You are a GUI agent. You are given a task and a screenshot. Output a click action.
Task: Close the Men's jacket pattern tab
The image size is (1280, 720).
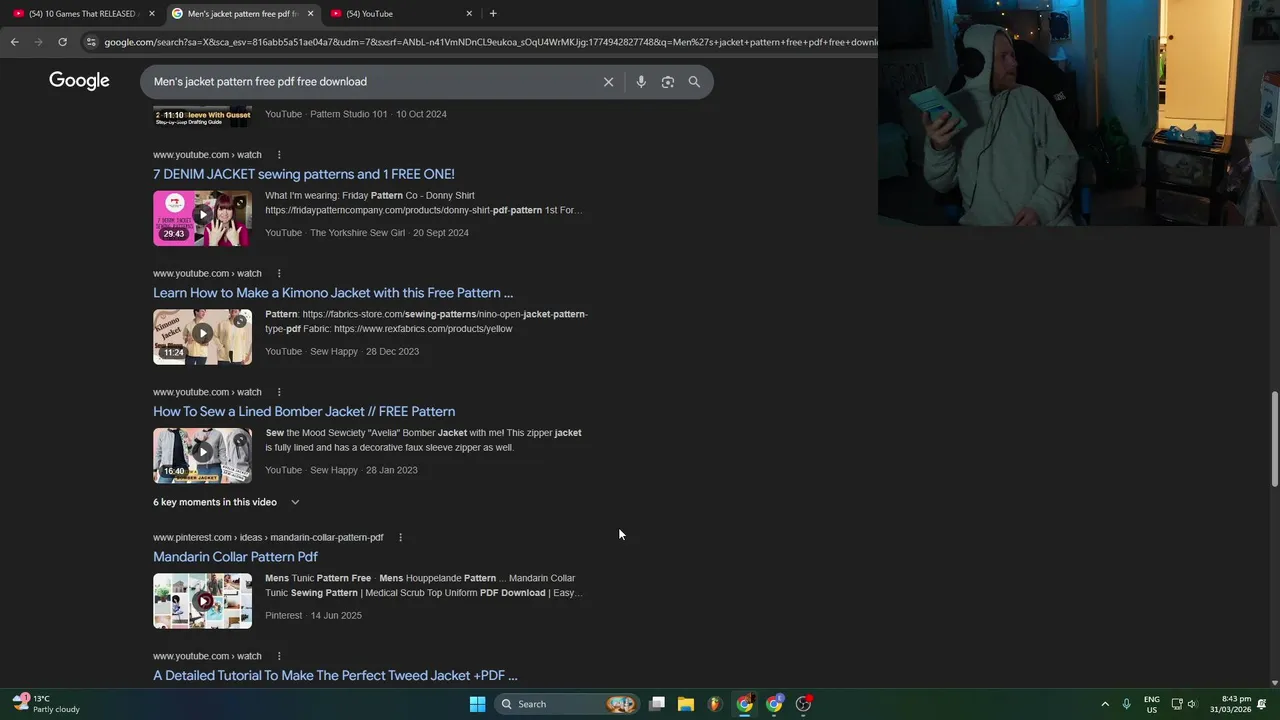point(310,13)
